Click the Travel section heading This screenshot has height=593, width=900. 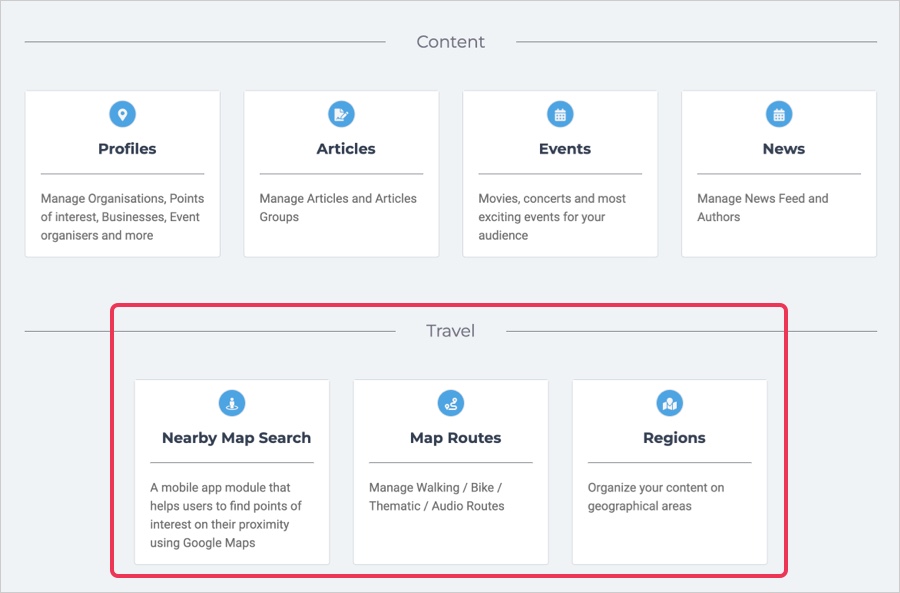pos(451,331)
